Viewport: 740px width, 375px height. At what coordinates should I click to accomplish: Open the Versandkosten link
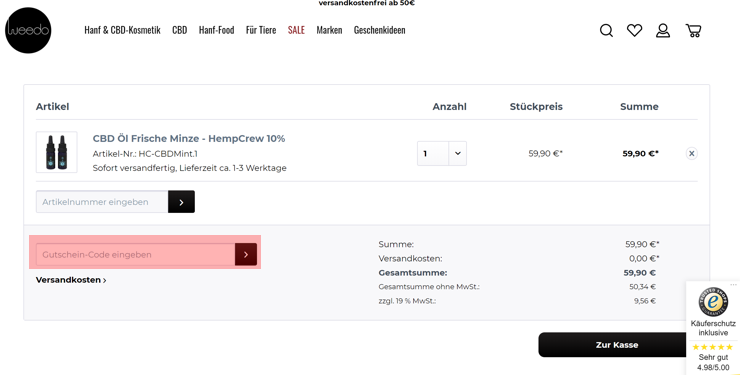pyautogui.click(x=71, y=280)
